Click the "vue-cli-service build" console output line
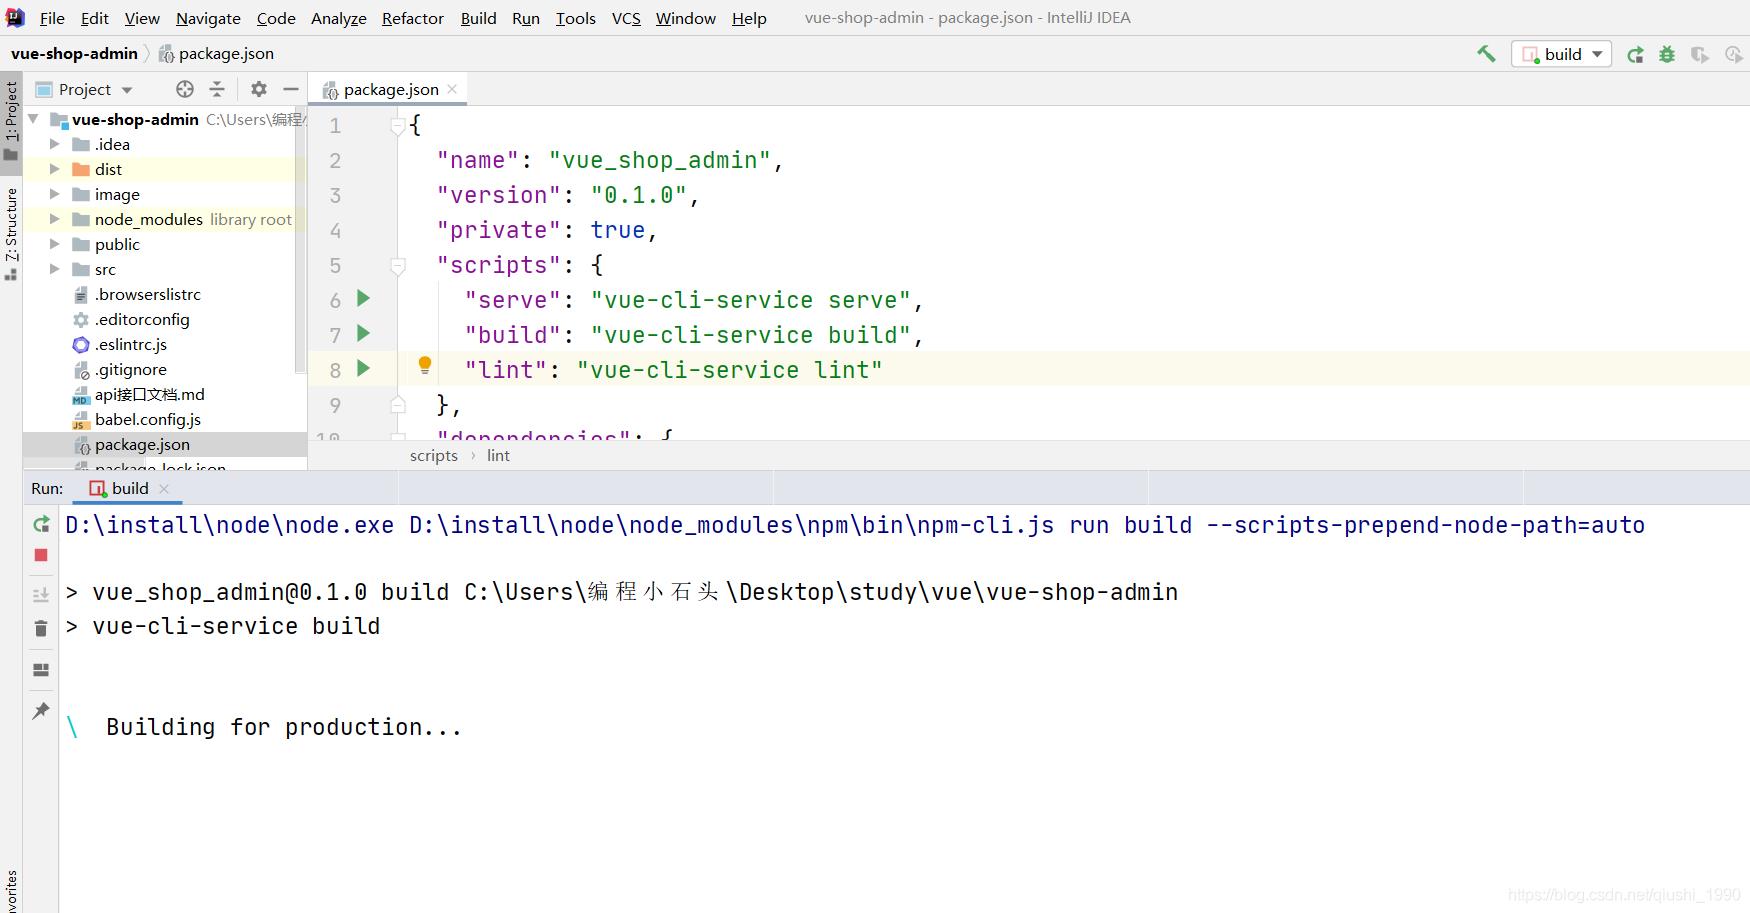 (x=236, y=626)
